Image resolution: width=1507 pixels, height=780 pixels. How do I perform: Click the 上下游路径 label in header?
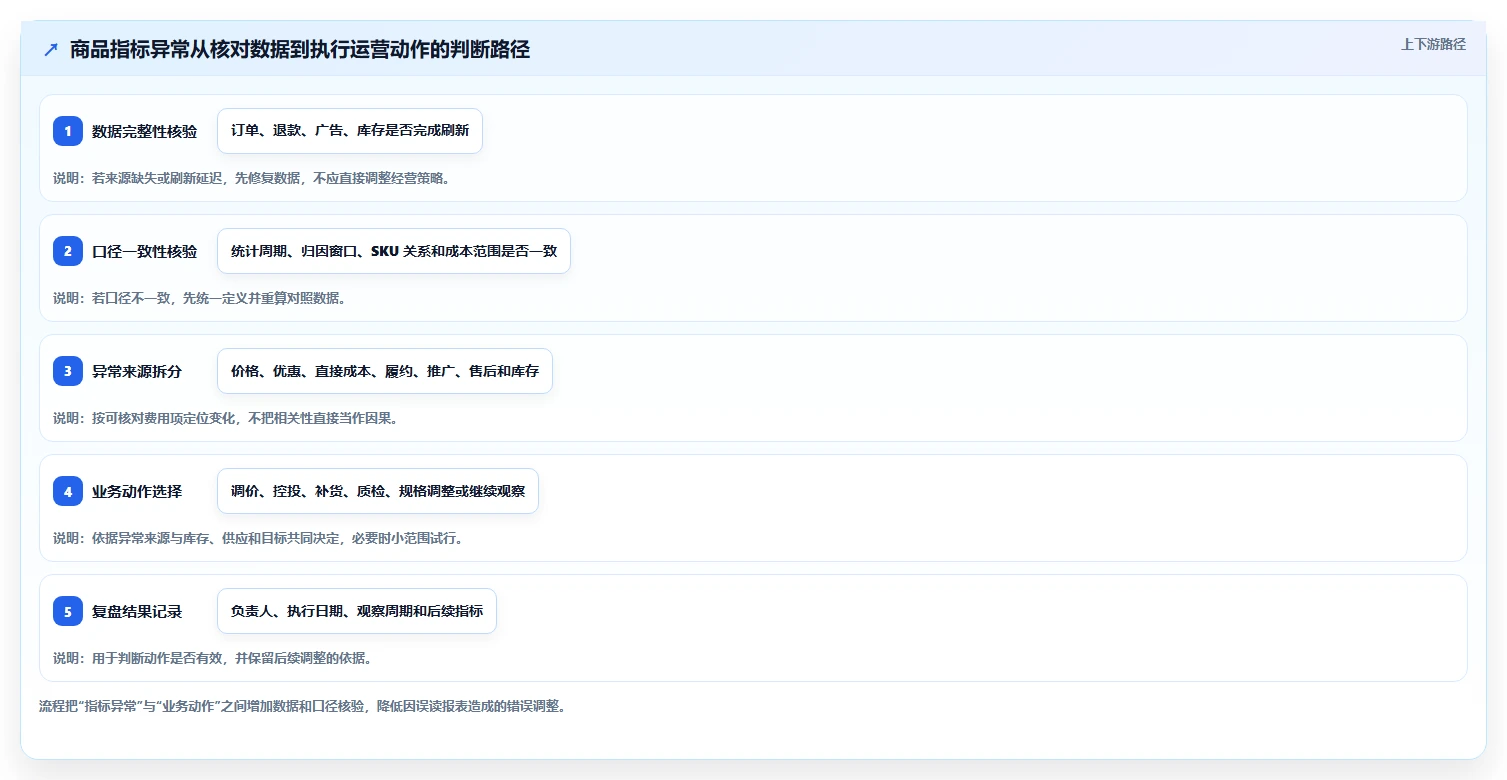coord(1433,44)
